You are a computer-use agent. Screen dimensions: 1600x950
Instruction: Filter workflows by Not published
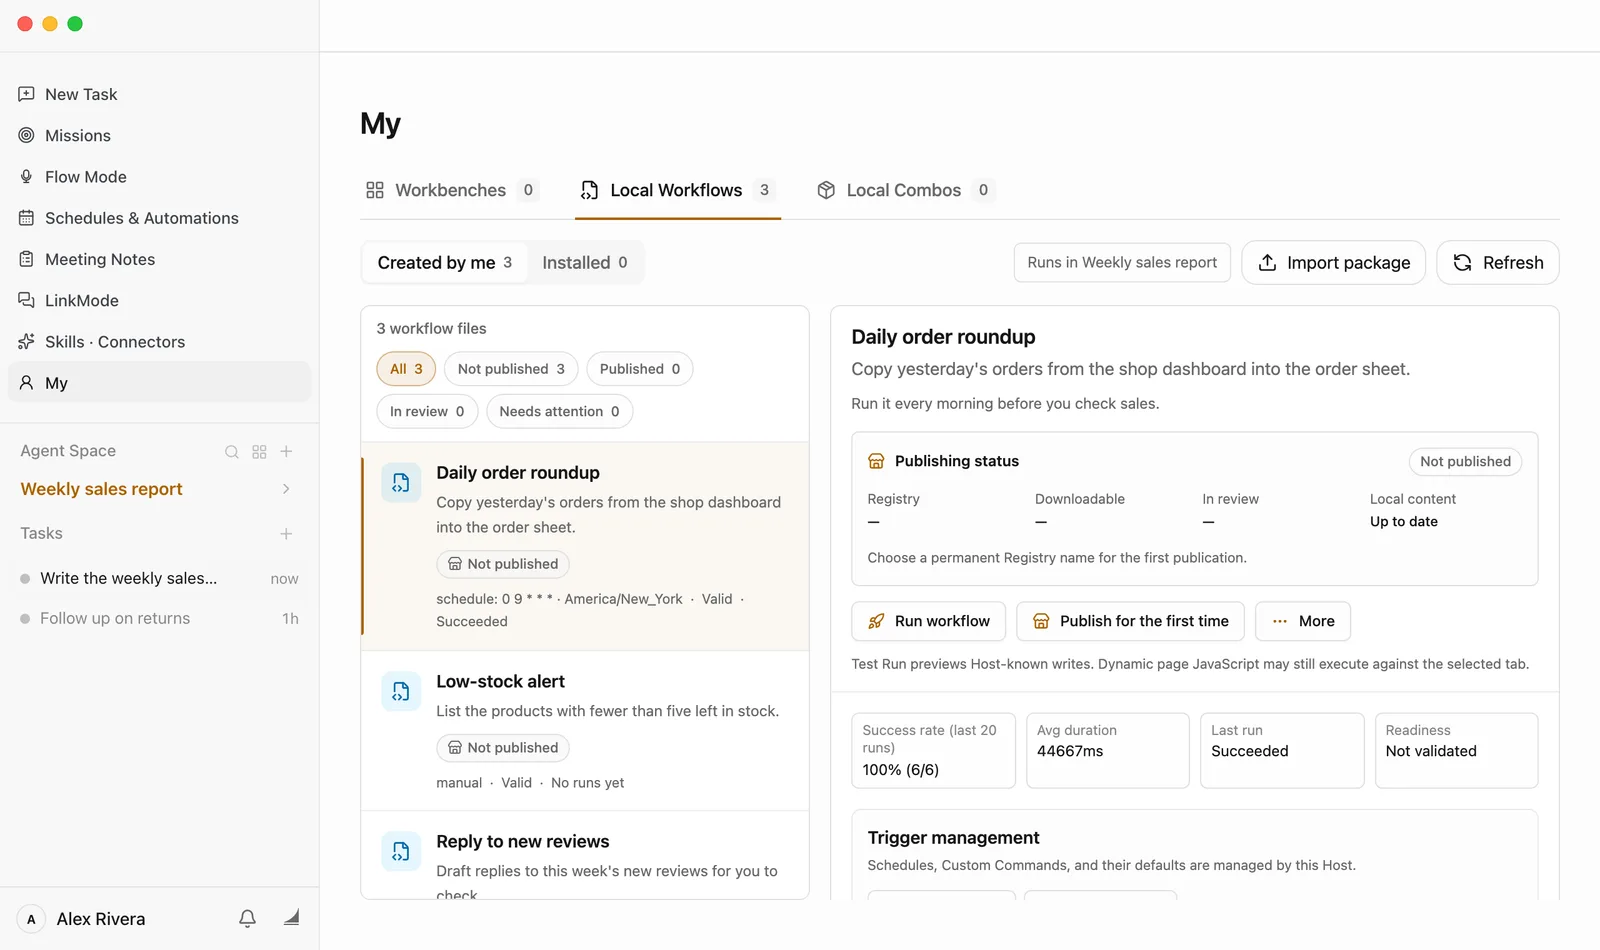tap(511, 369)
